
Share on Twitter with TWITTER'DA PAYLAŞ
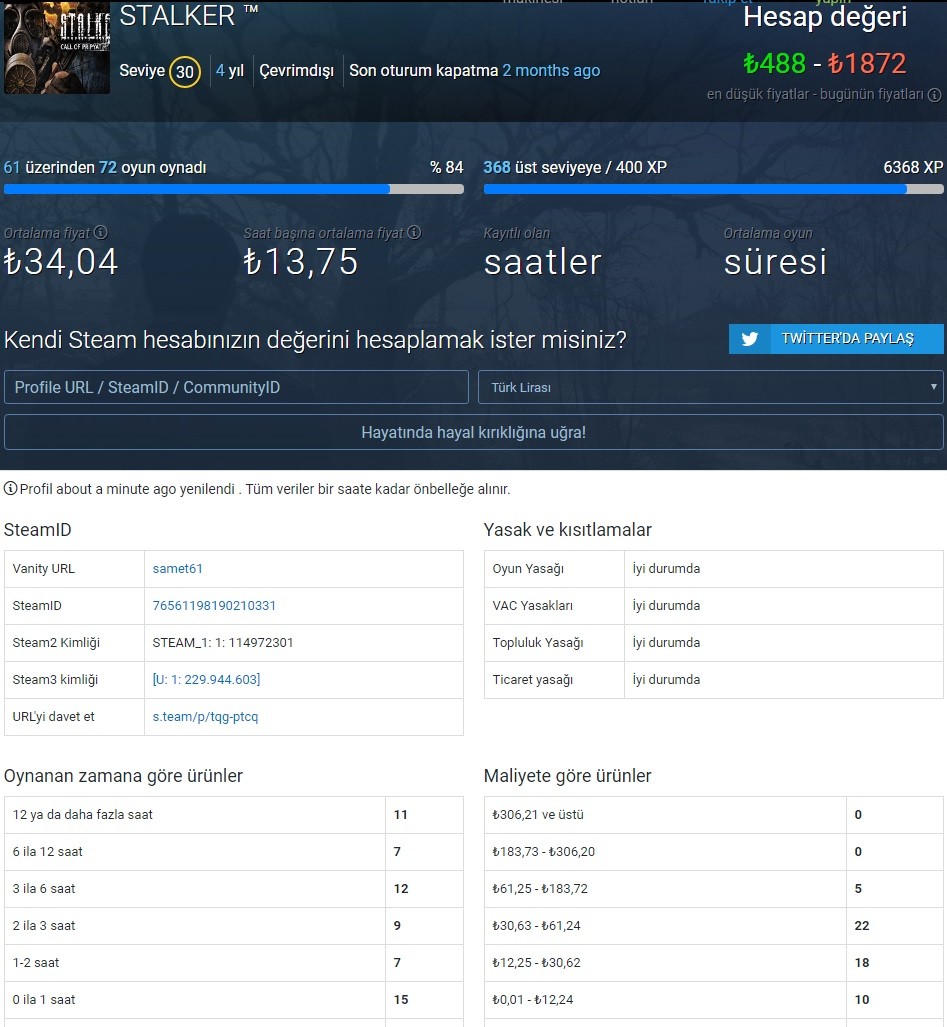coord(836,339)
